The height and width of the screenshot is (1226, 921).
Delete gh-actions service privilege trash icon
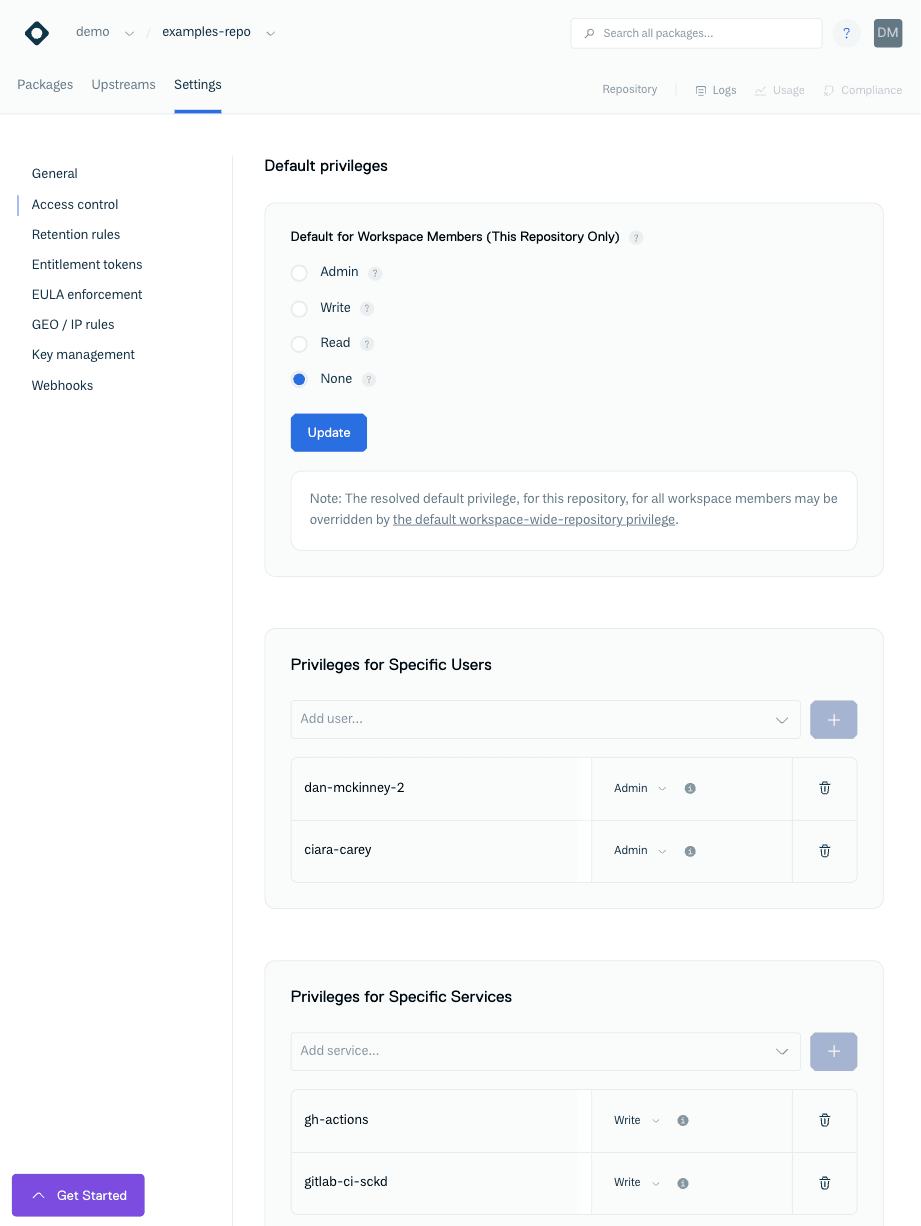(x=825, y=1120)
